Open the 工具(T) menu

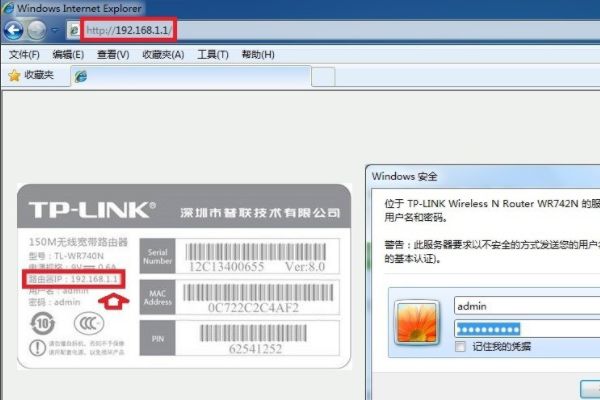point(213,54)
